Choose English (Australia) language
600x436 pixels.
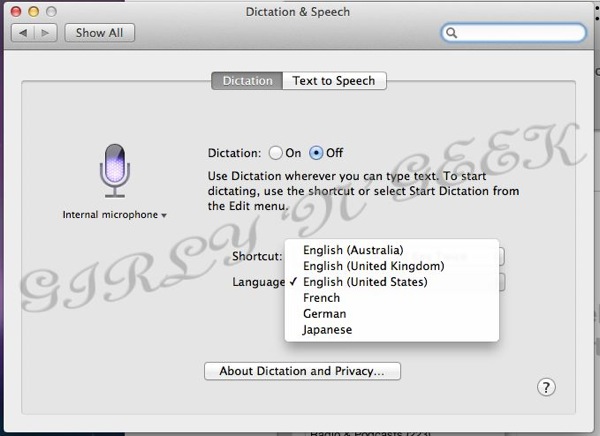click(x=392, y=250)
